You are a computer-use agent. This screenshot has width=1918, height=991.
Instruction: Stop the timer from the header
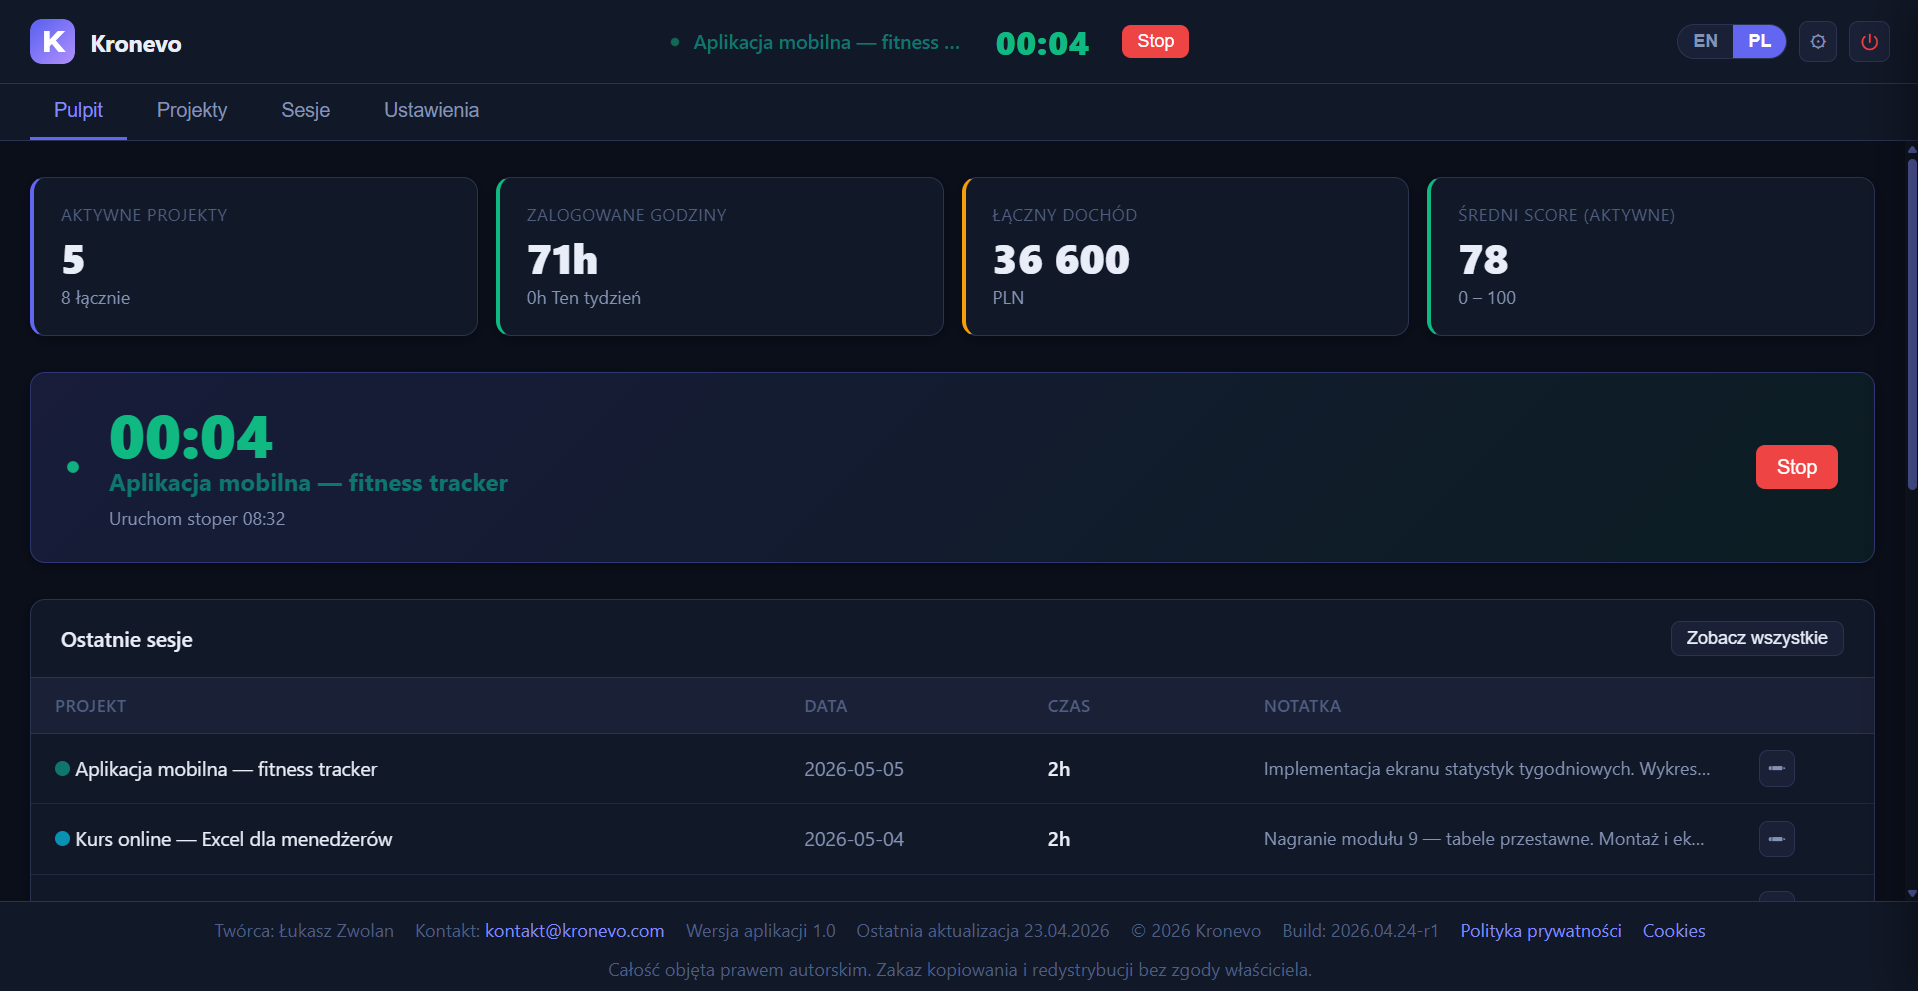1155,41
